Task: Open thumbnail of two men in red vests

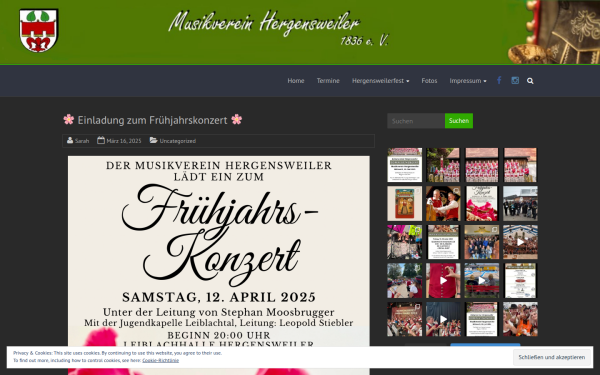Action: click(443, 203)
